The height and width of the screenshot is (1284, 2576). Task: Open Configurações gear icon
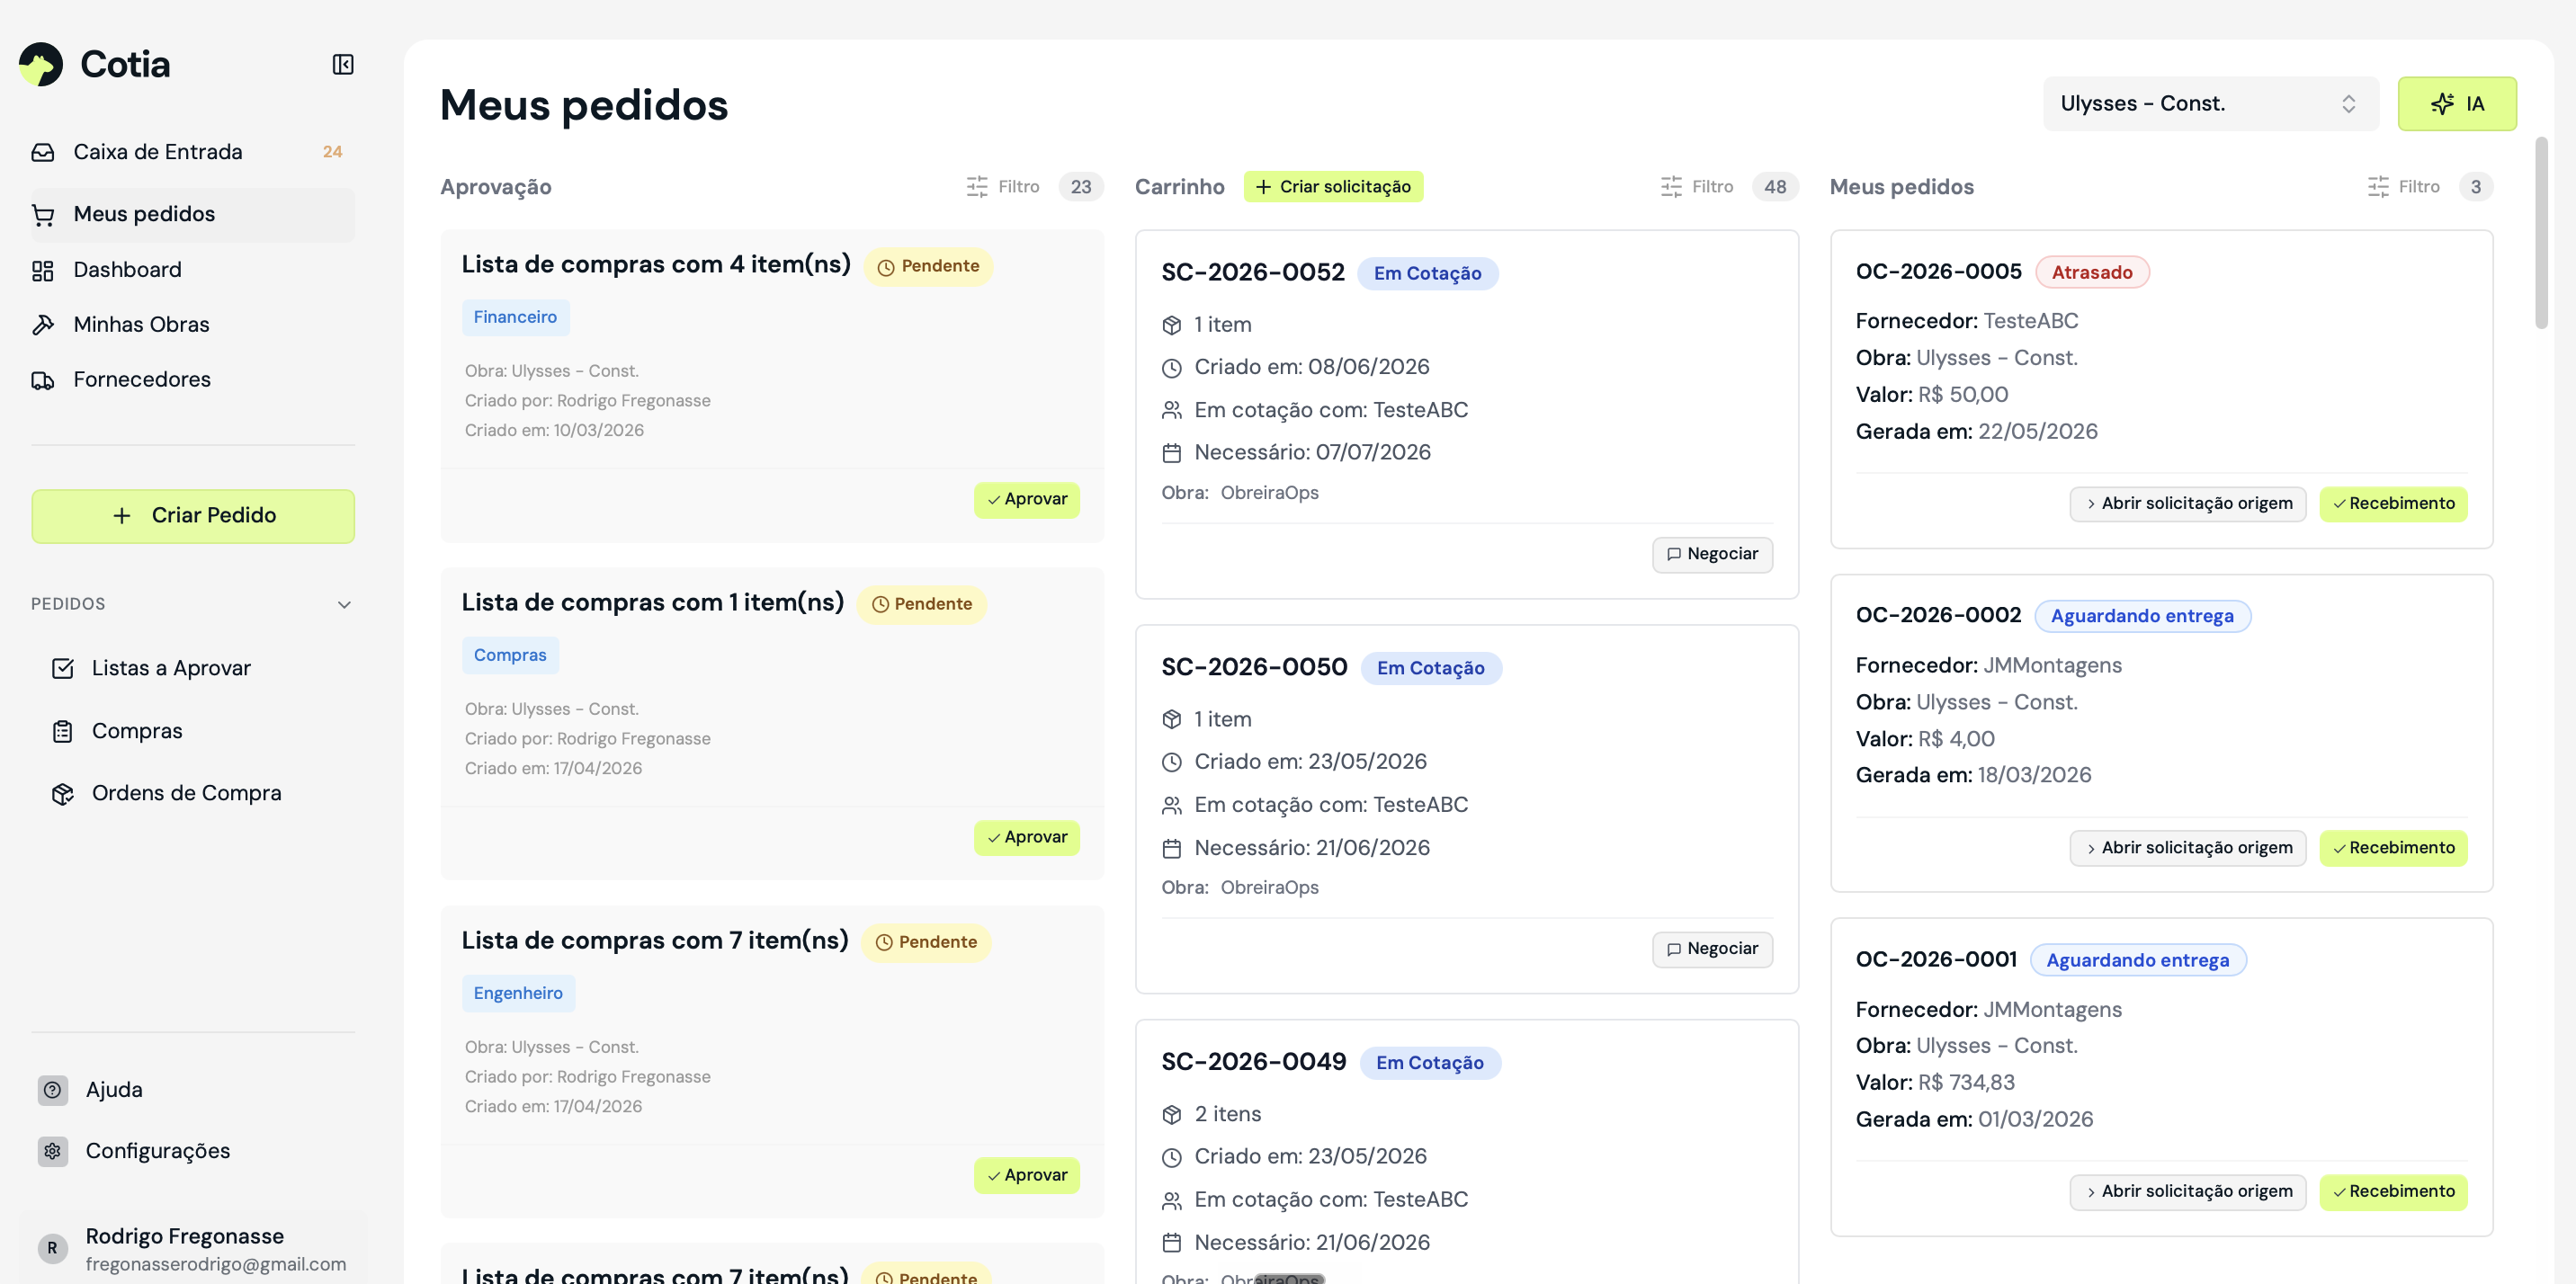click(53, 1151)
